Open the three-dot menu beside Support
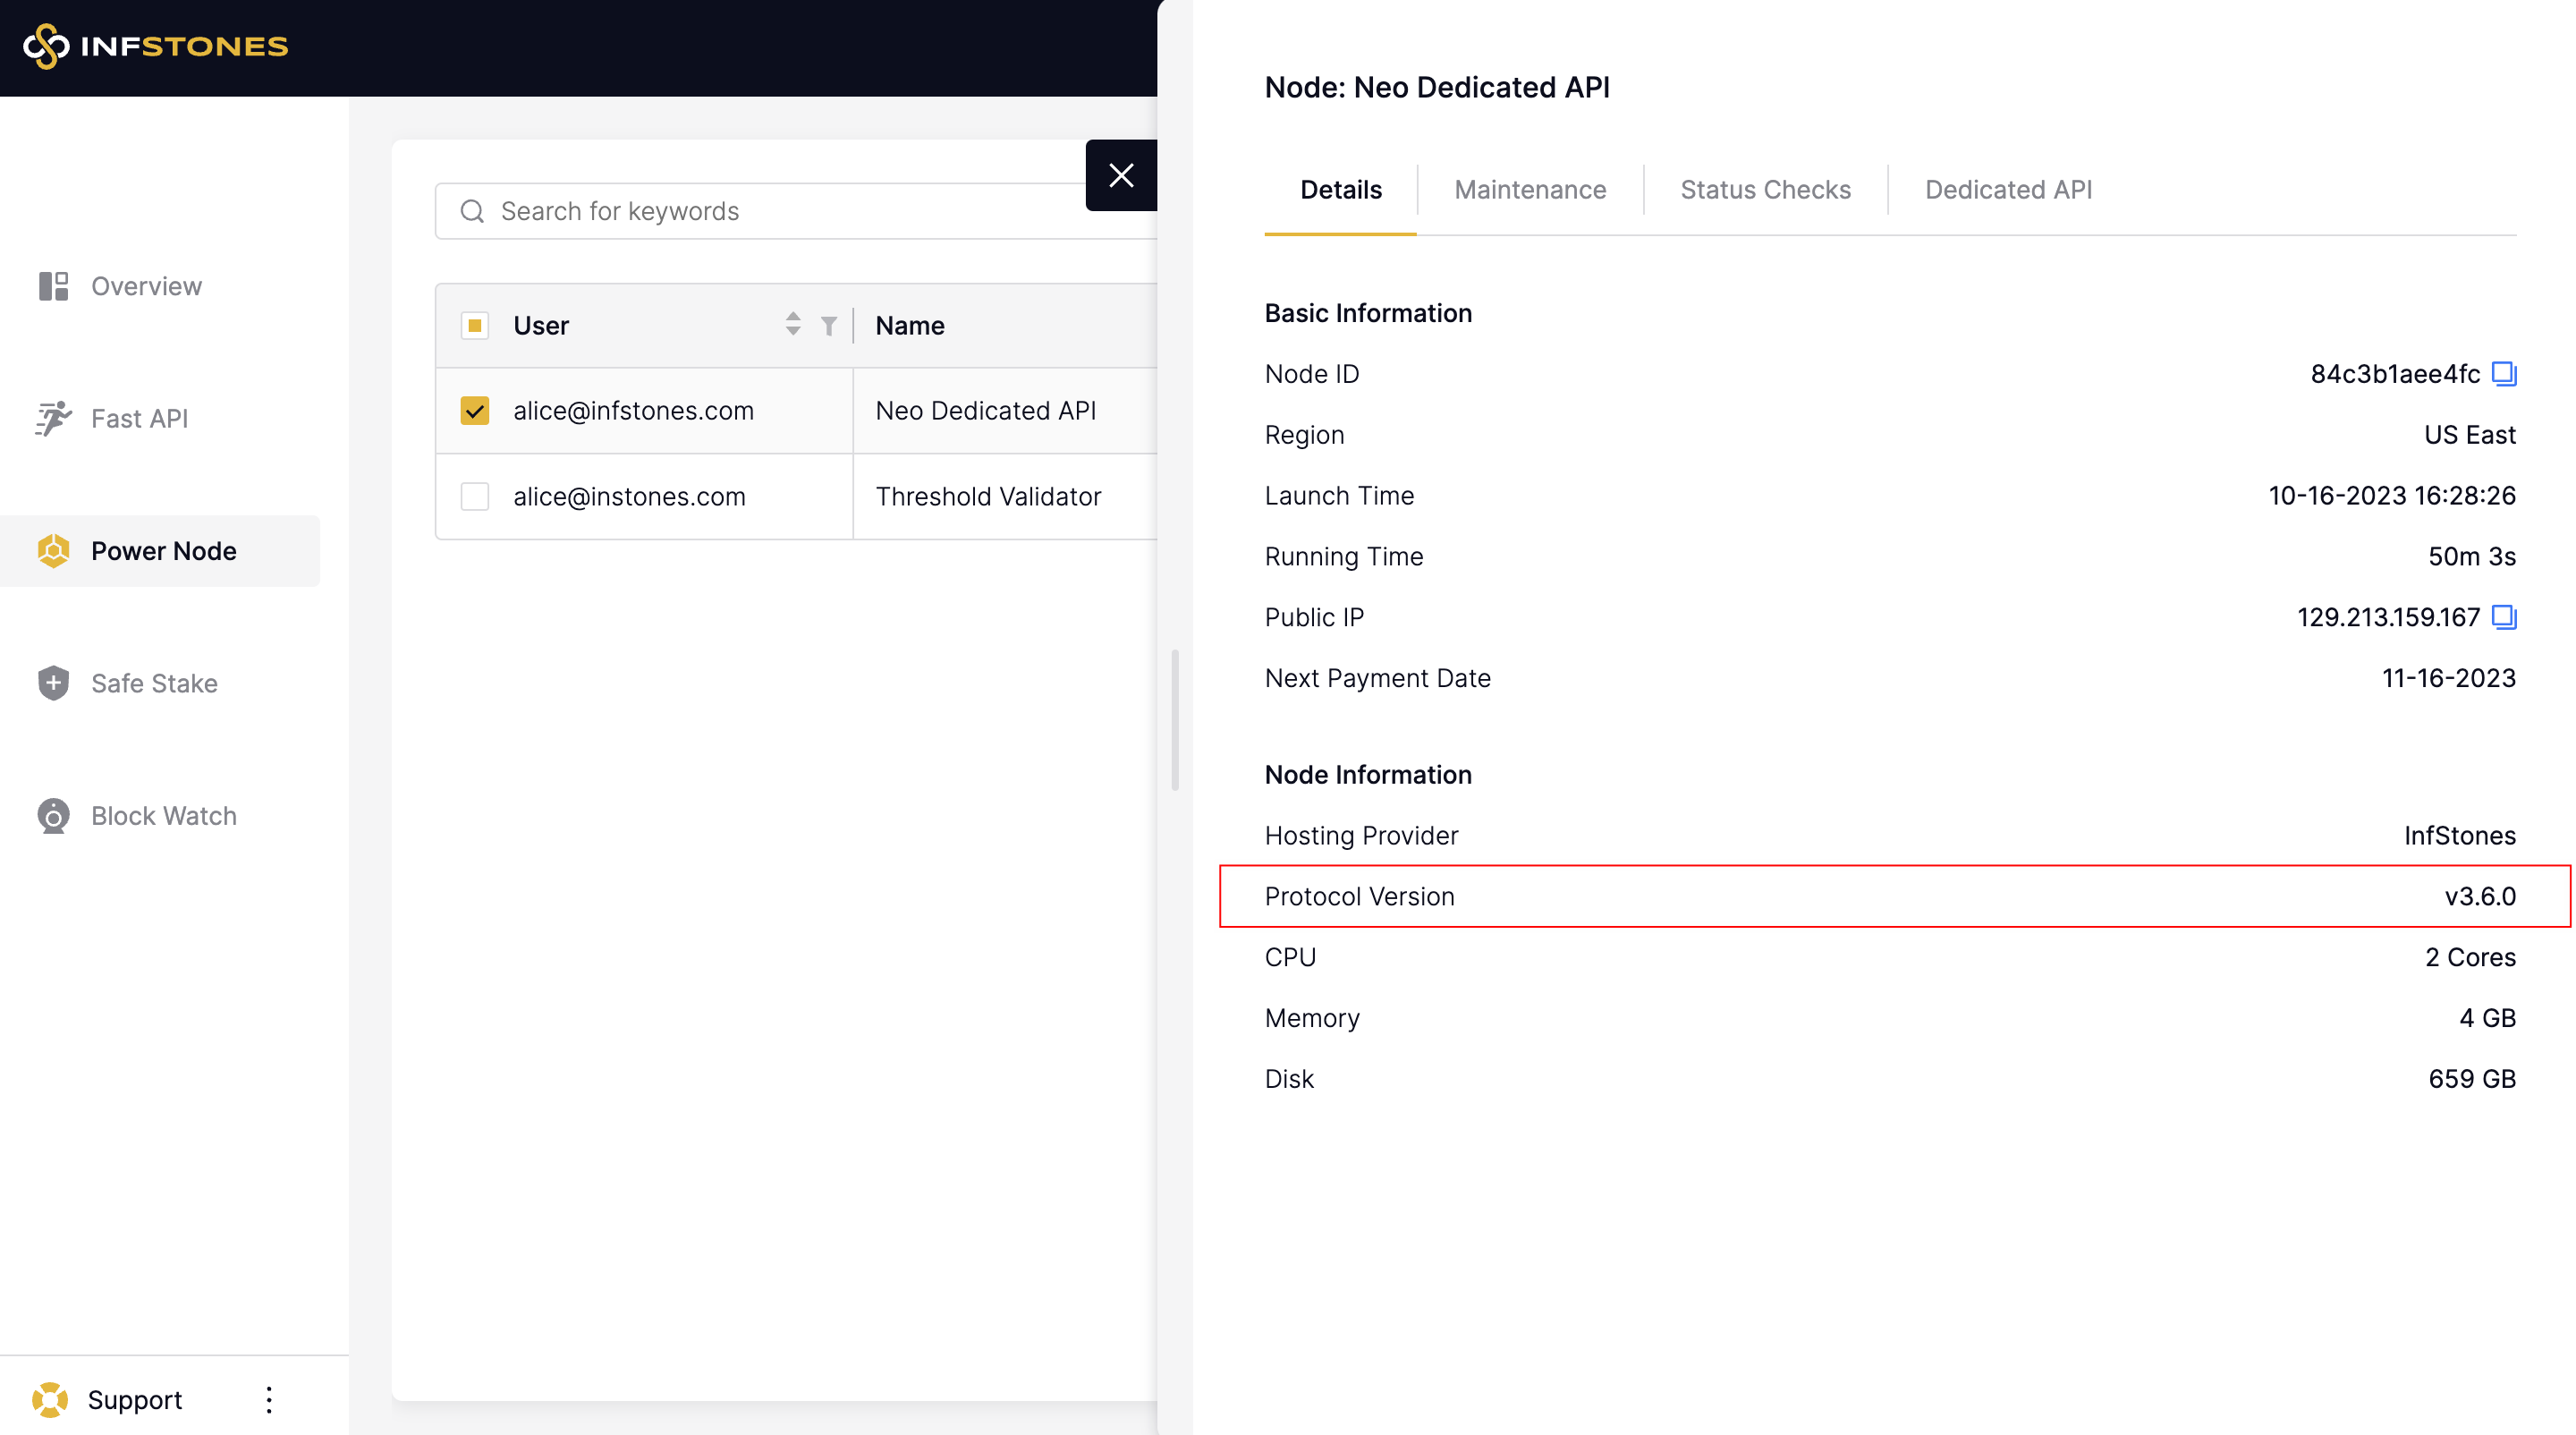Image resolution: width=2576 pixels, height=1435 pixels. (269, 1399)
